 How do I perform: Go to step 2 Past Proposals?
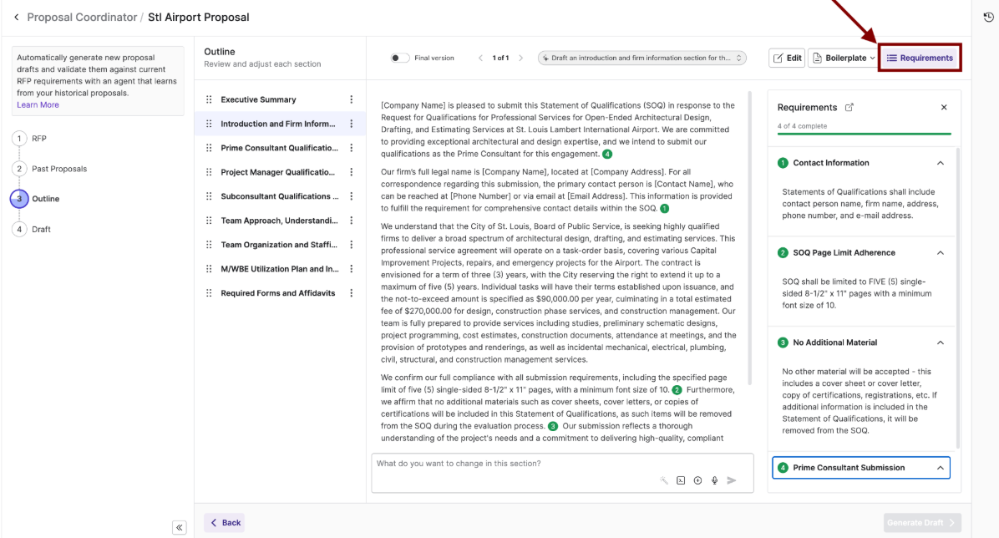pos(50,169)
